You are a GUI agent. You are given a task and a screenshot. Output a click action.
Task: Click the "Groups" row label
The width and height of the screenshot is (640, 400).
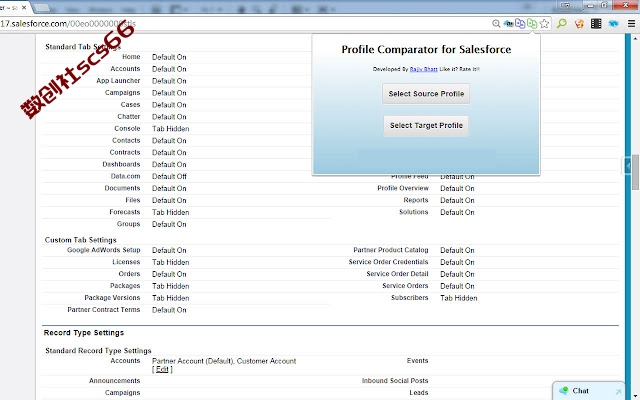click(128, 224)
